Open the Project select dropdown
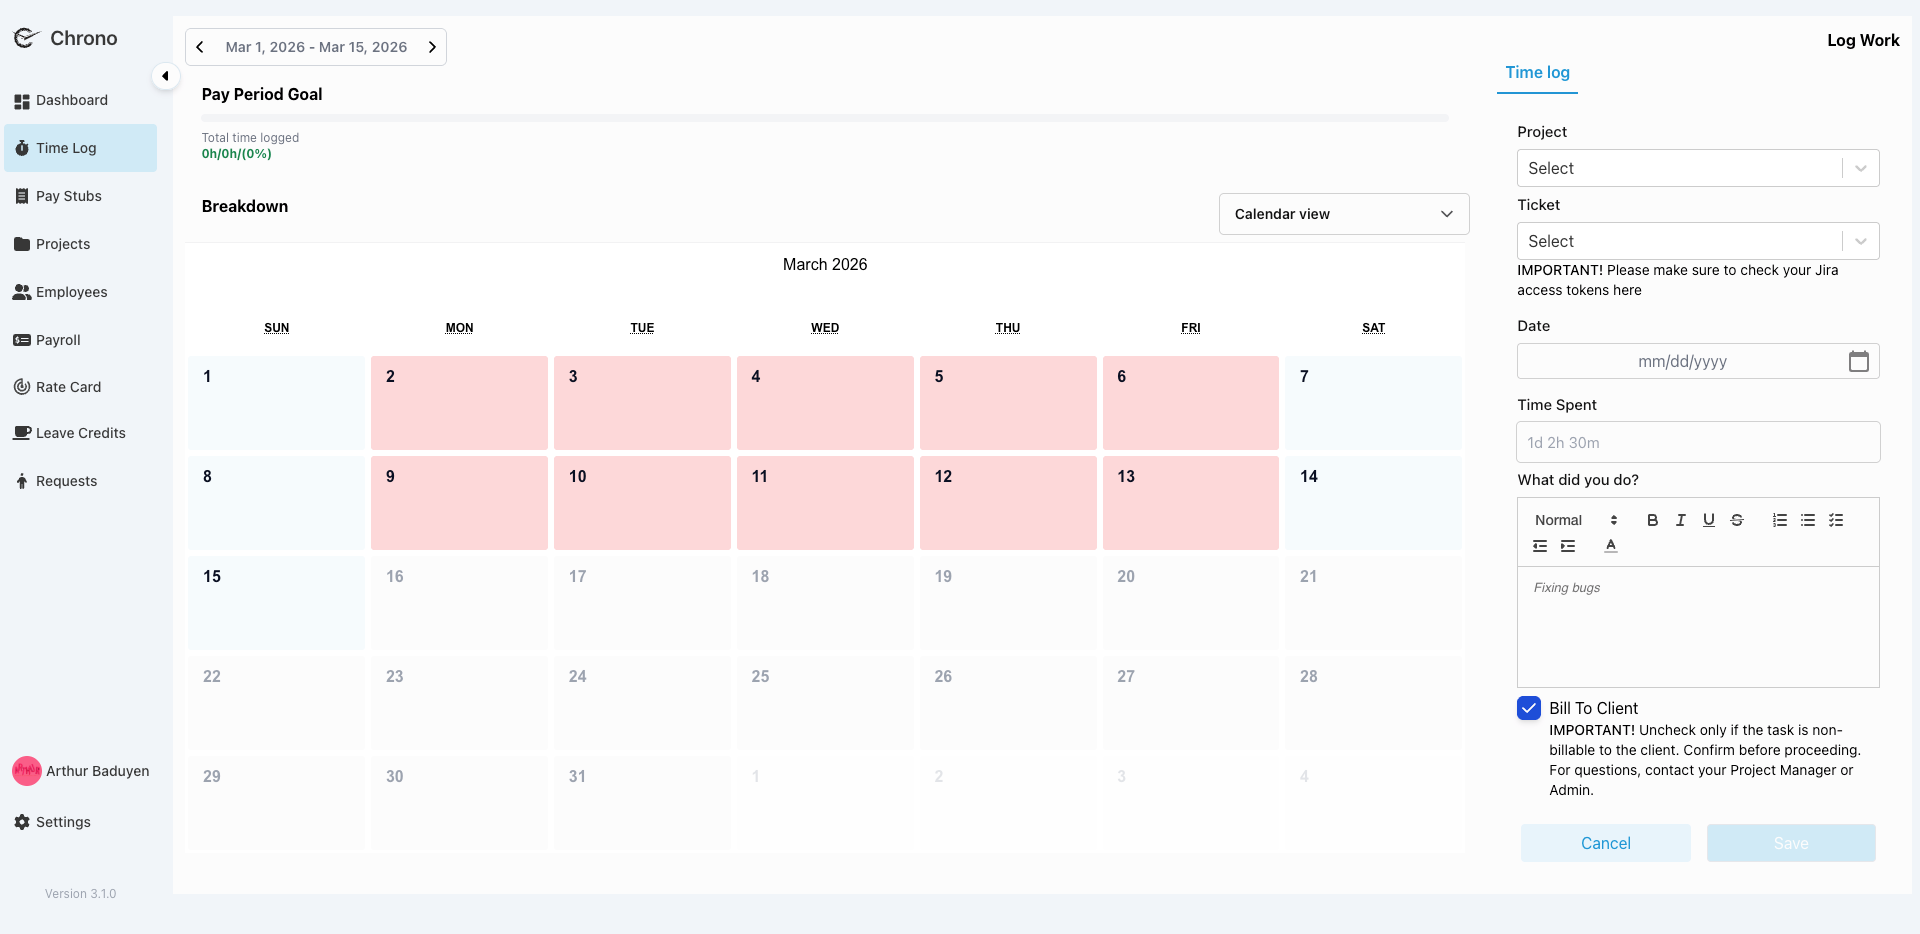The height and width of the screenshot is (934, 1920). click(x=1697, y=168)
